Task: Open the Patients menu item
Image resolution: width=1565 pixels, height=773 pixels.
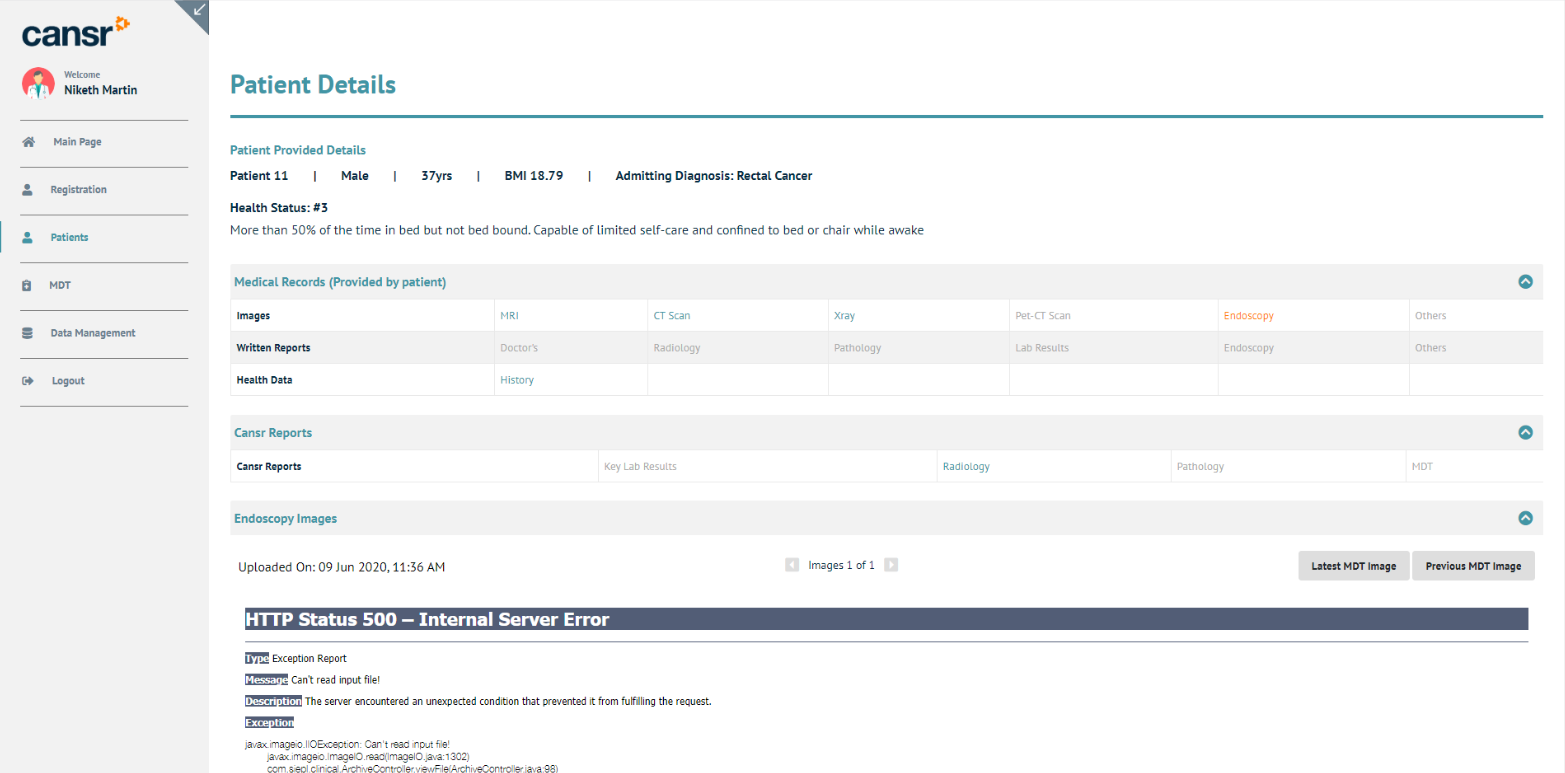Action: [69, 238]
